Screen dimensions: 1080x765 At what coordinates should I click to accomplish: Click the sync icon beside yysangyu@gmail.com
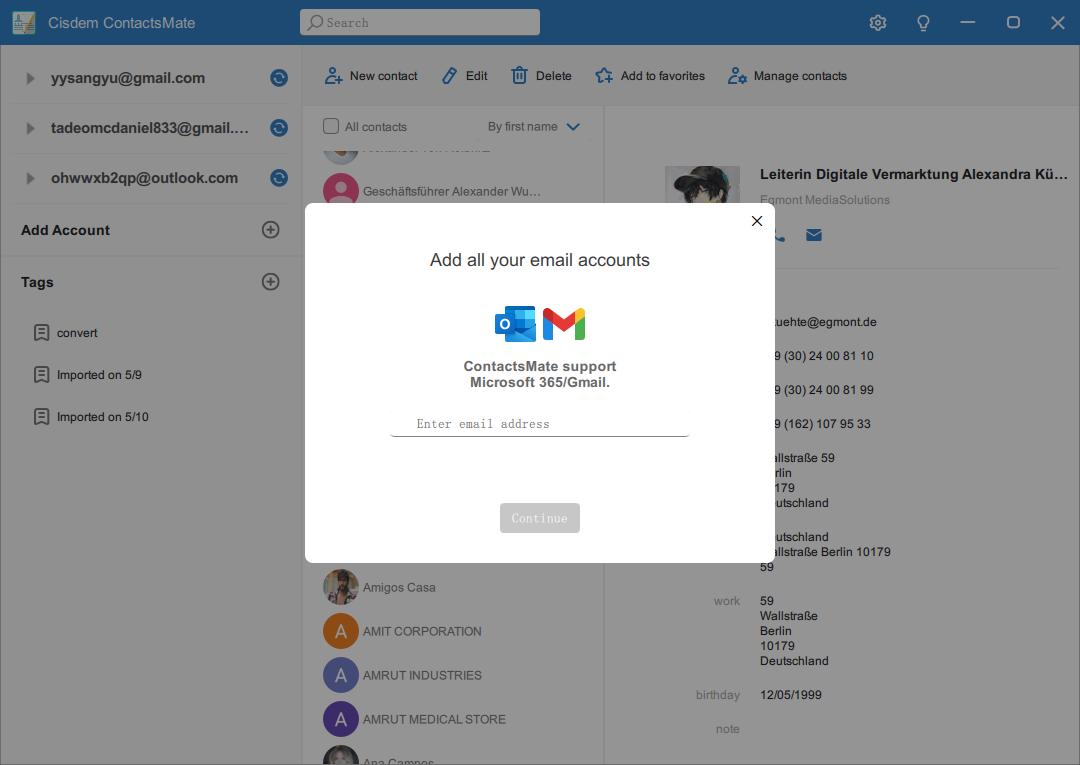pos(279,78)
